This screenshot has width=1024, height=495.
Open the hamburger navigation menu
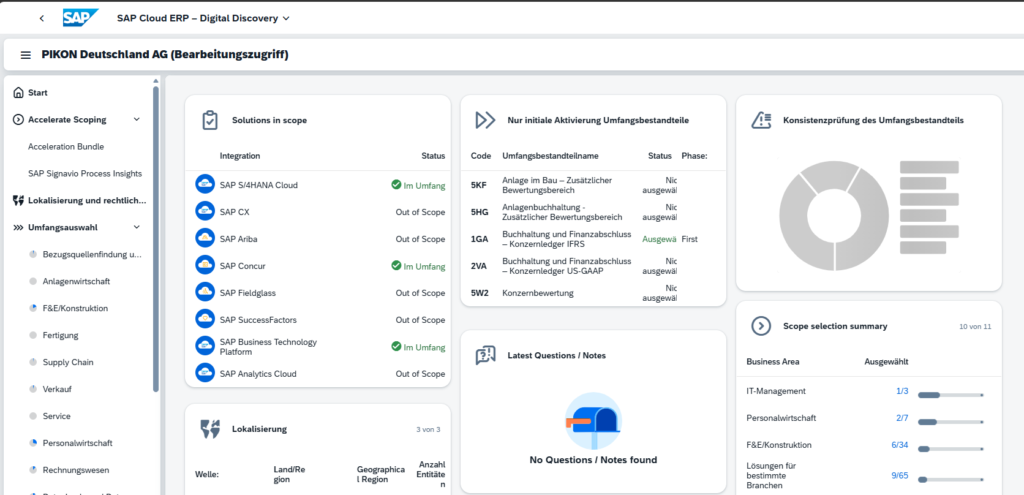click(x=25, y=55)
